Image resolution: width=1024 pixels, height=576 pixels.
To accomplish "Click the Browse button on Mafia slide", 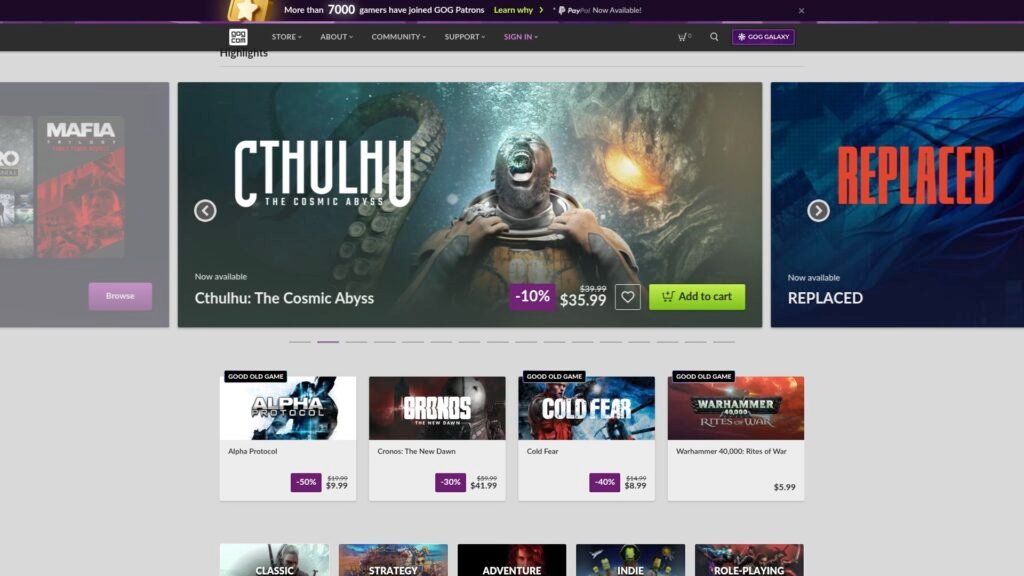I will 120,296.
